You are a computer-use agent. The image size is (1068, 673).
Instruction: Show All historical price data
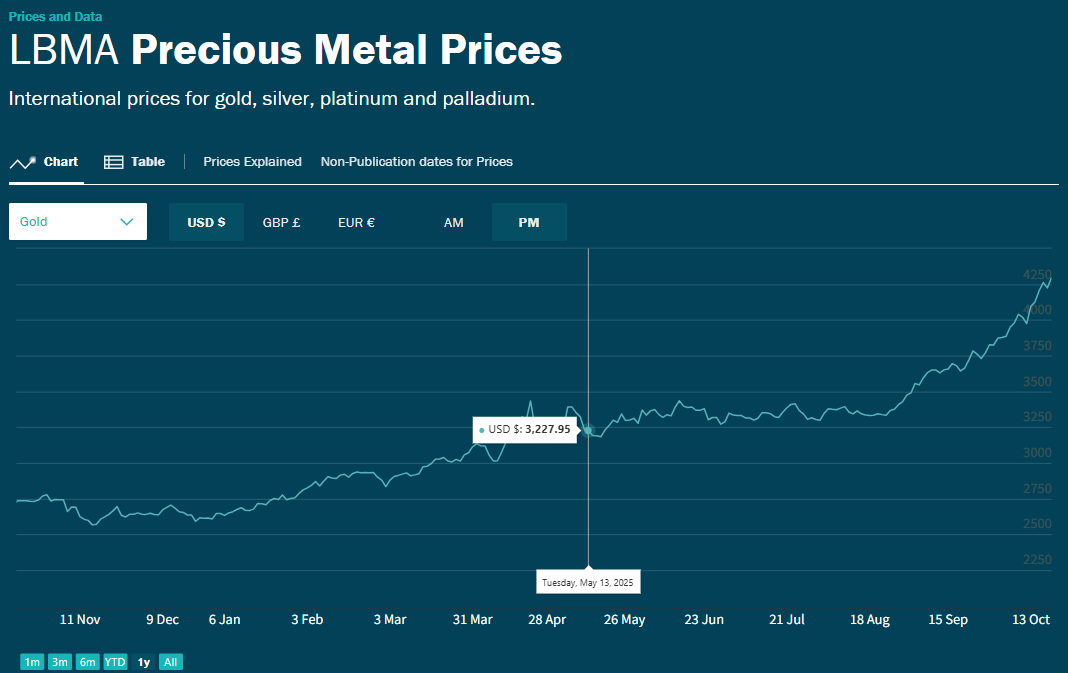pos(171,662)
